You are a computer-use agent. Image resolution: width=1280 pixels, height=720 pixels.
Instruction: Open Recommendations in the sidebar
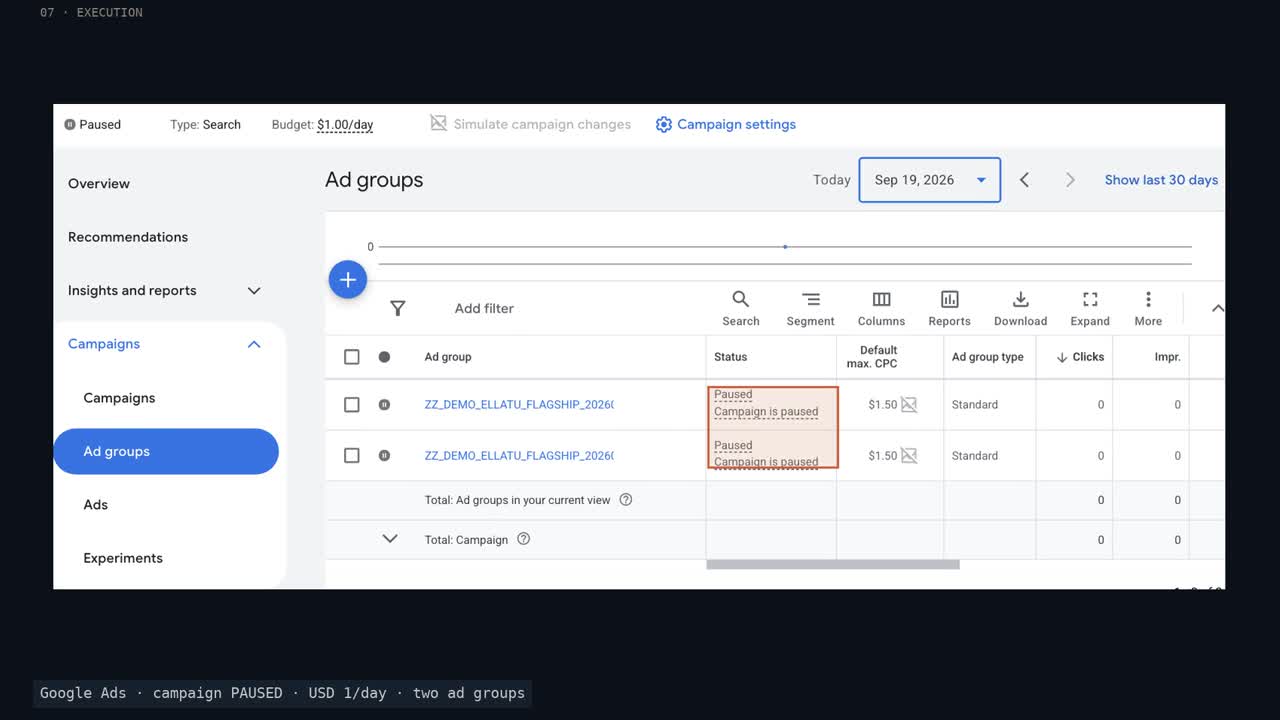click(128, 237)
